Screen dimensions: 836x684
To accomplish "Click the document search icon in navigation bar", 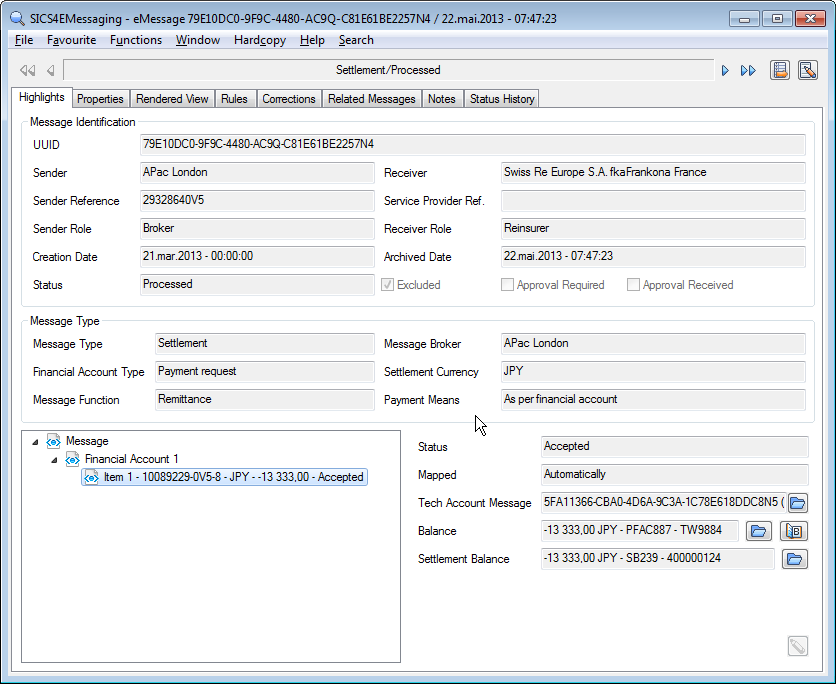I will click(807, 70).
